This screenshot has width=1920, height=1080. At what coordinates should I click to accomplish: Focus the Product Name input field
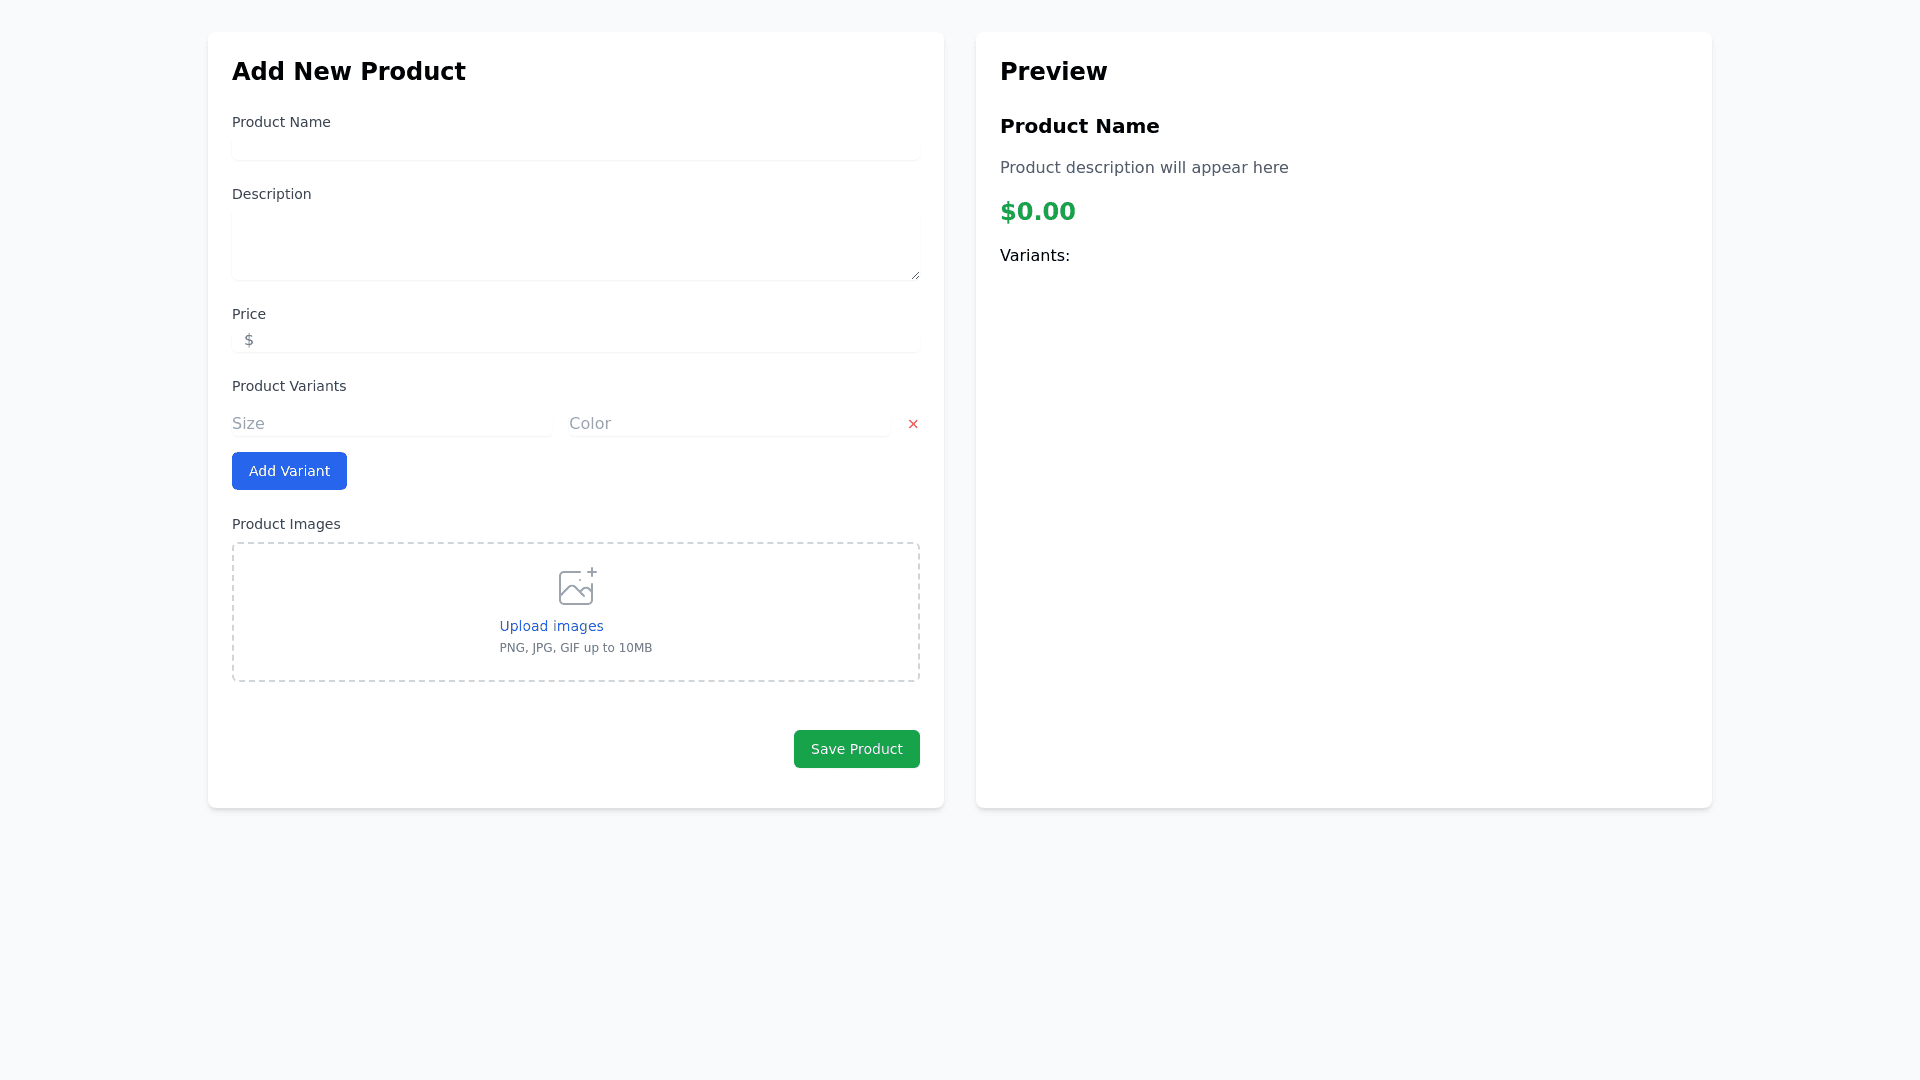point(576,148)
